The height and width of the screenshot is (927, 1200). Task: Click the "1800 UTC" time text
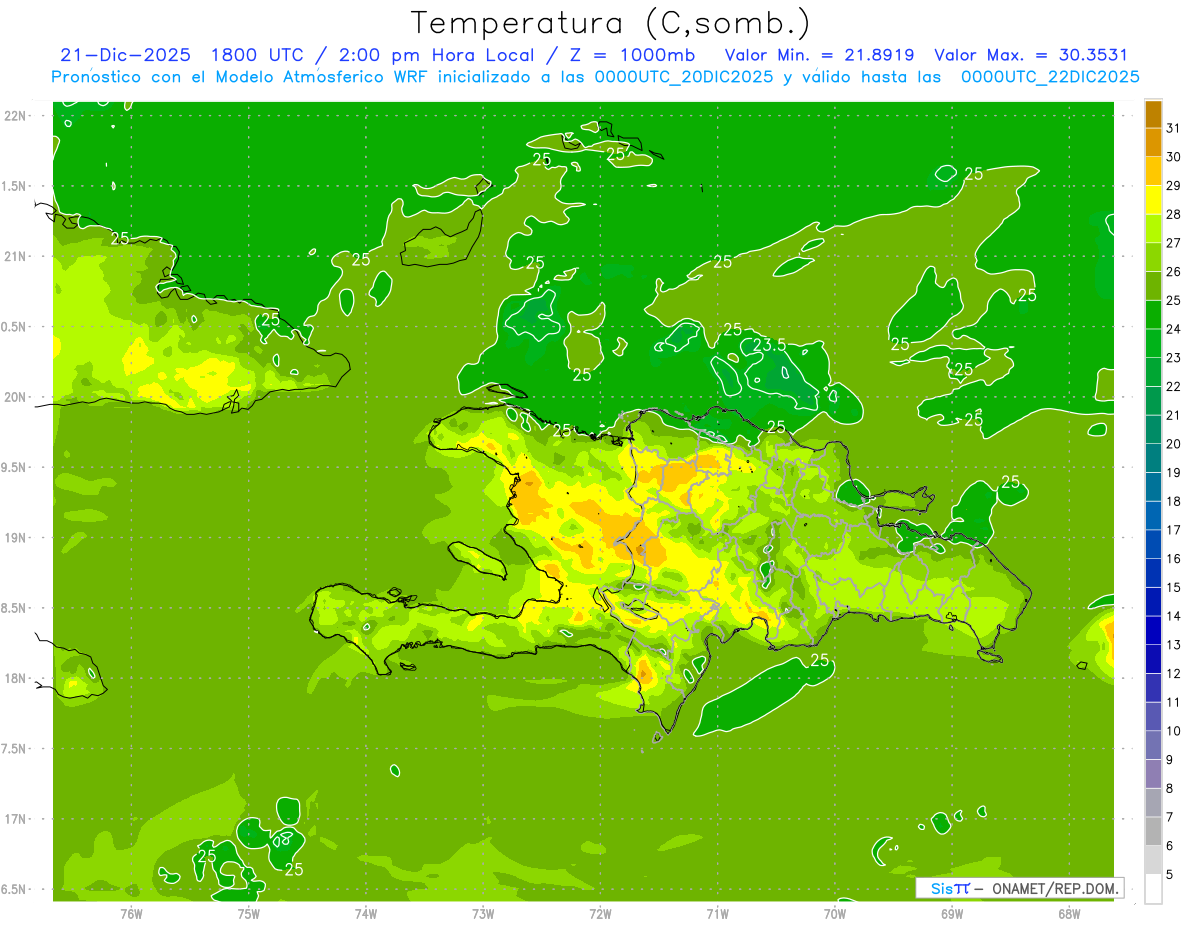point(256,55)
